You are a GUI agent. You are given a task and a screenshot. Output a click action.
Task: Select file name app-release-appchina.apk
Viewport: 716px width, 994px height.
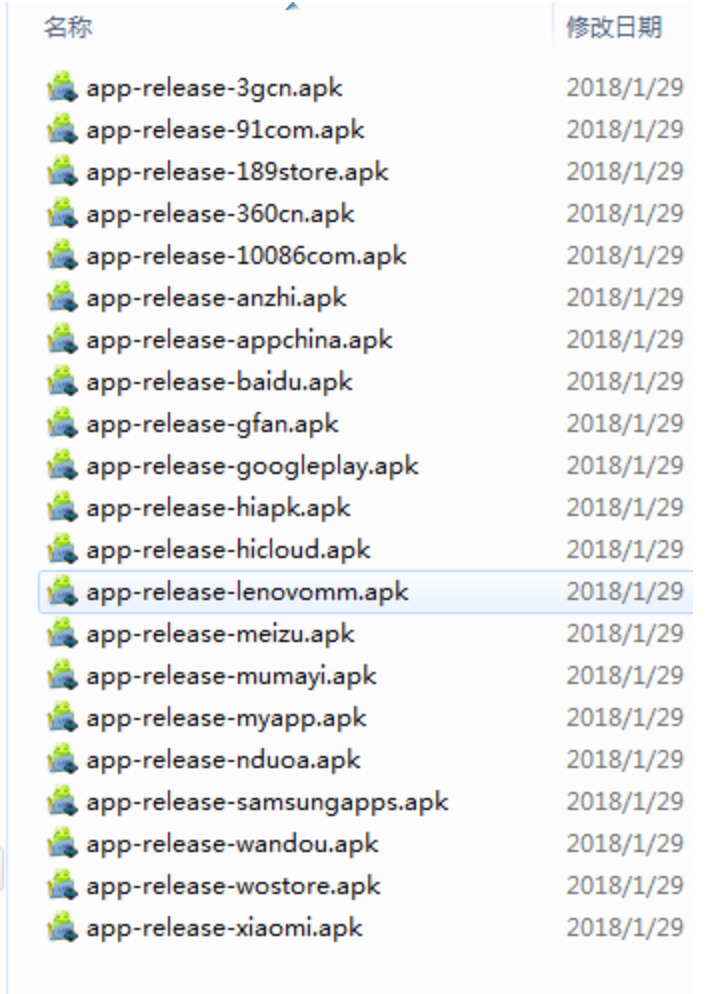tap(239, 341)
